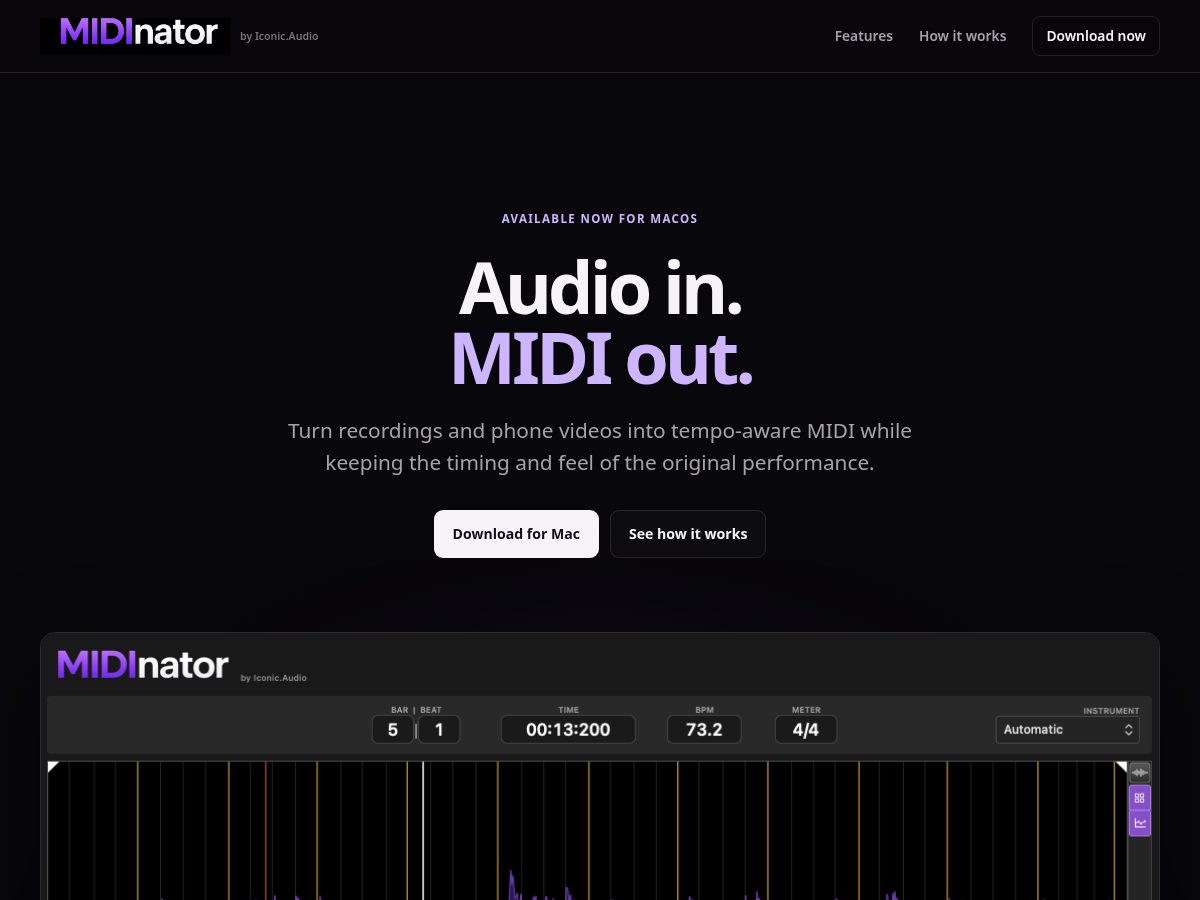
Task: Click by Iconic.Audio in the site header
Action: [279, 37]
